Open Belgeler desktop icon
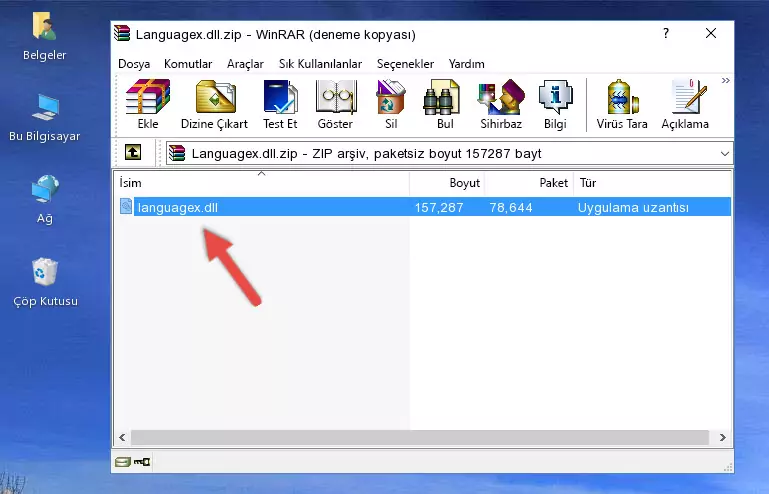This screenshot has width=769, height=494. point(45,36)
